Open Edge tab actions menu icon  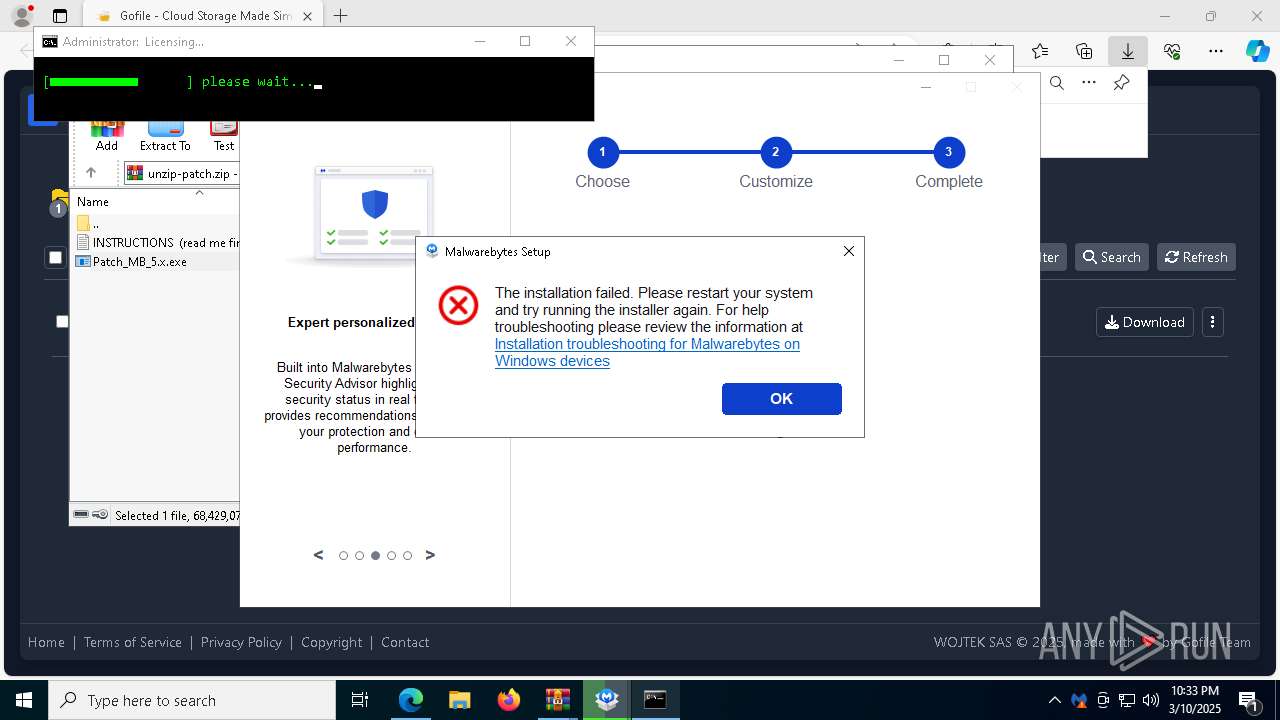pyautogui.click(x=60, y=16)
